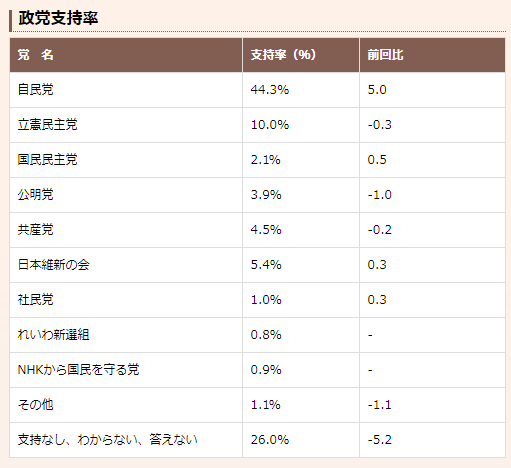Image resolution: width=511 pixels, height=468 pixels.
Task: Click the 政党支持率 section heading
Action: (x=58, y=18)
